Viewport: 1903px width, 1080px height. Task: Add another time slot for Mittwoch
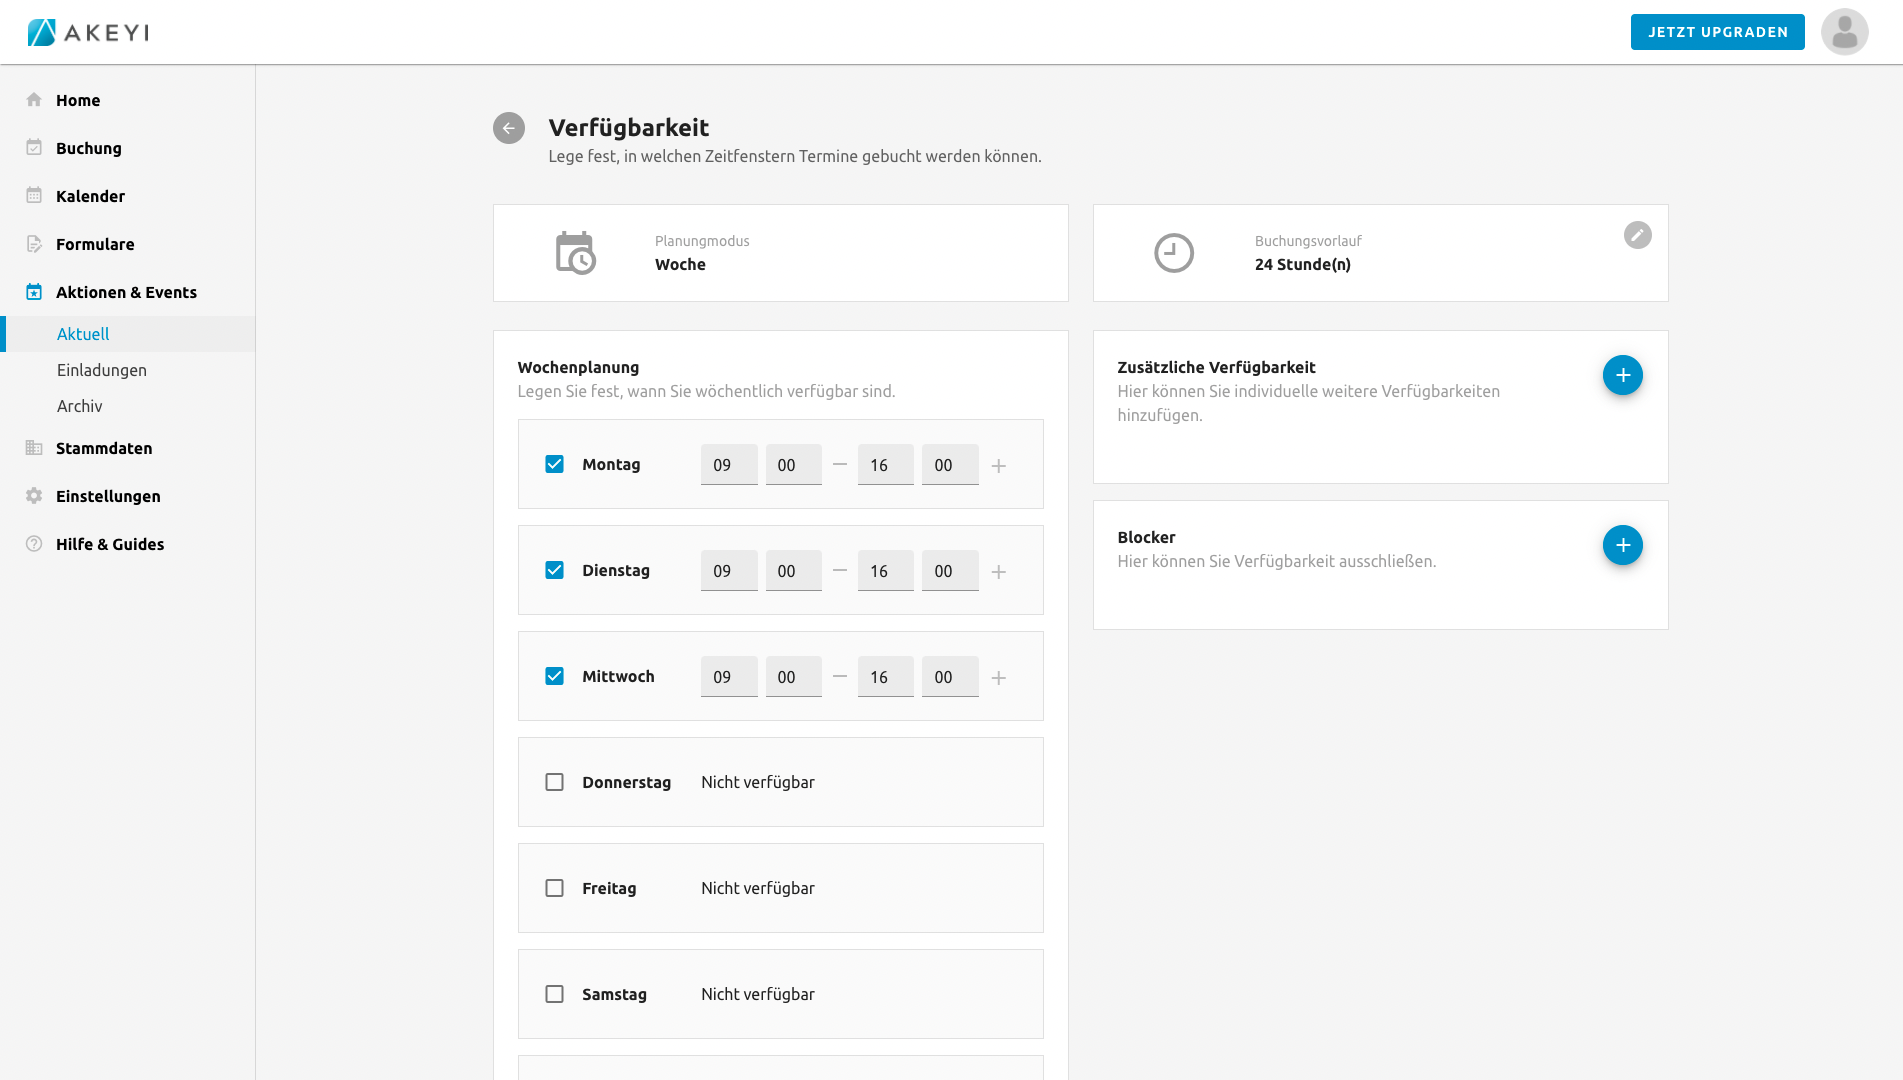(998, 678)
